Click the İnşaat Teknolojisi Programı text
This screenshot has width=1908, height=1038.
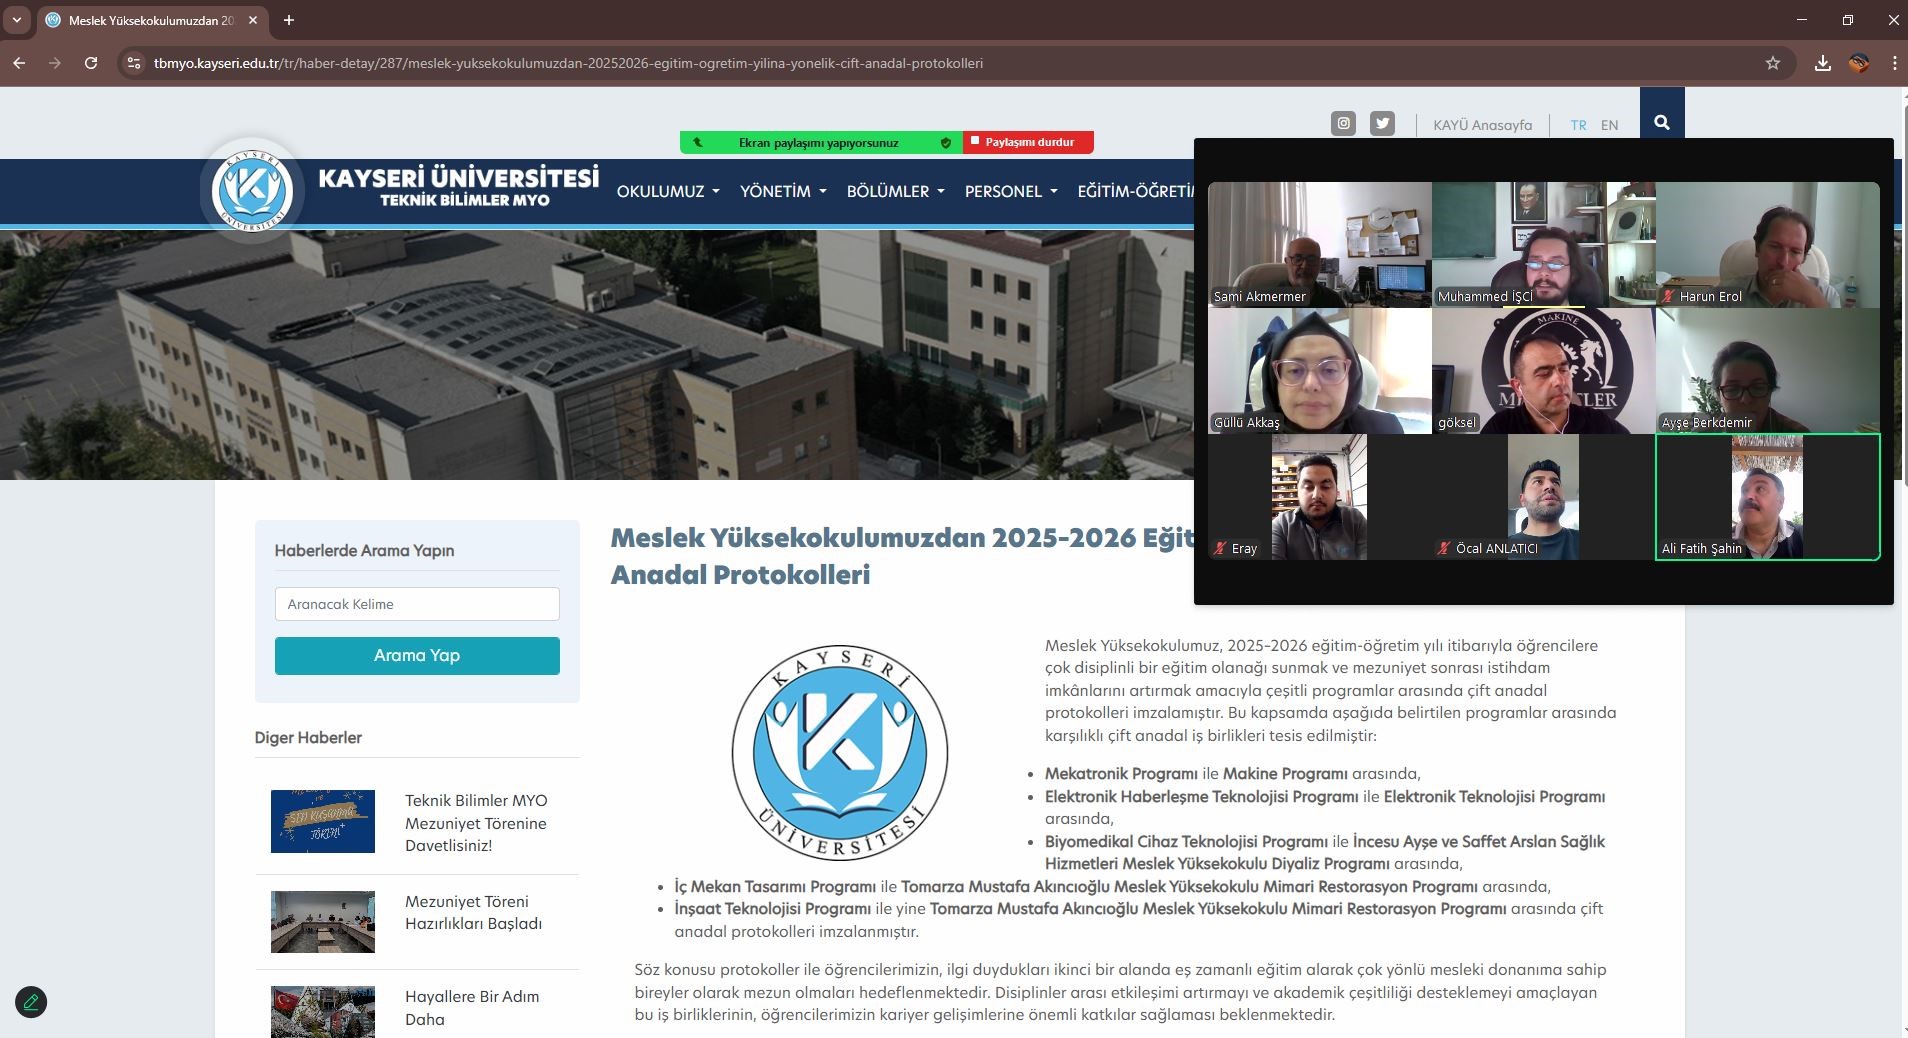coord(773,908)
